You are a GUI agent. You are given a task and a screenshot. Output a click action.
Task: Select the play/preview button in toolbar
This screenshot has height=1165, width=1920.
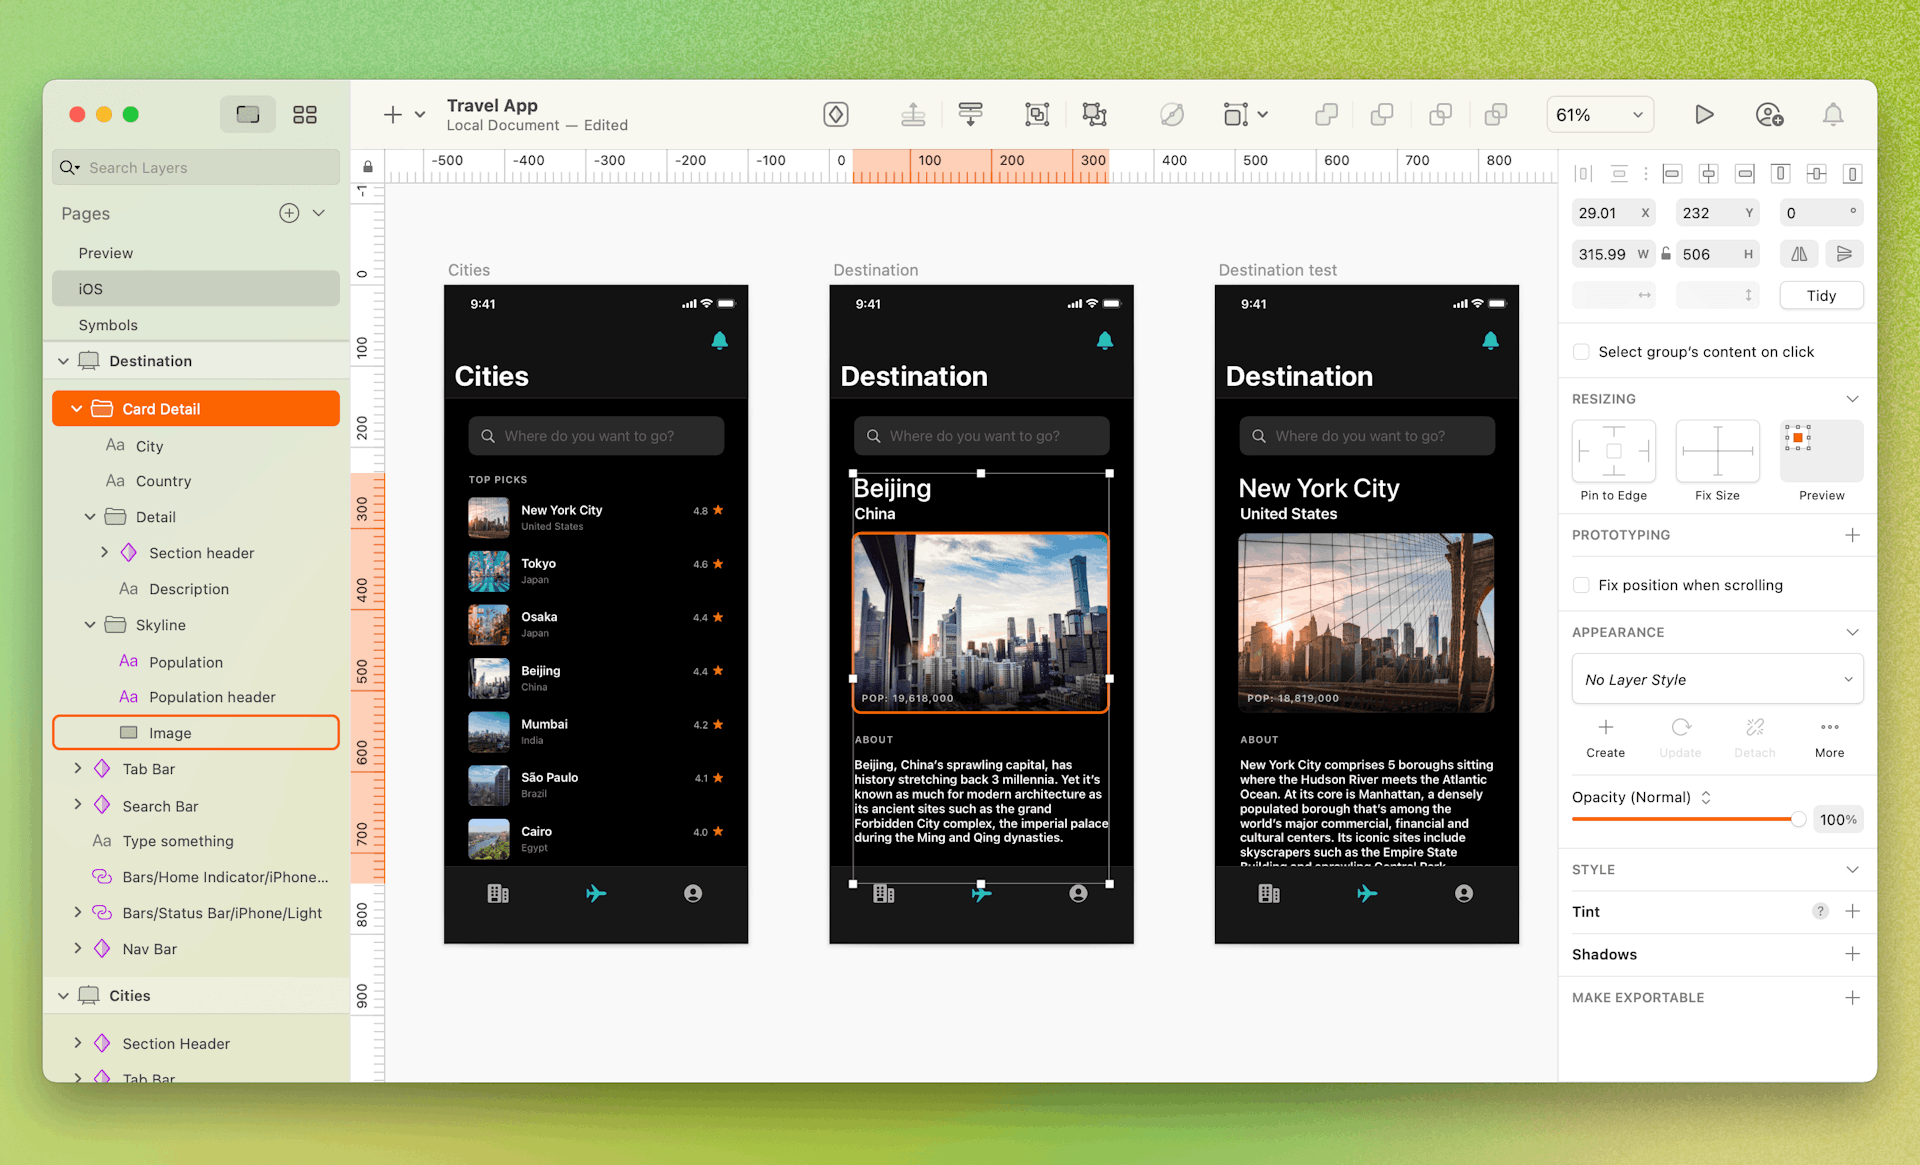click(1703, 114)
